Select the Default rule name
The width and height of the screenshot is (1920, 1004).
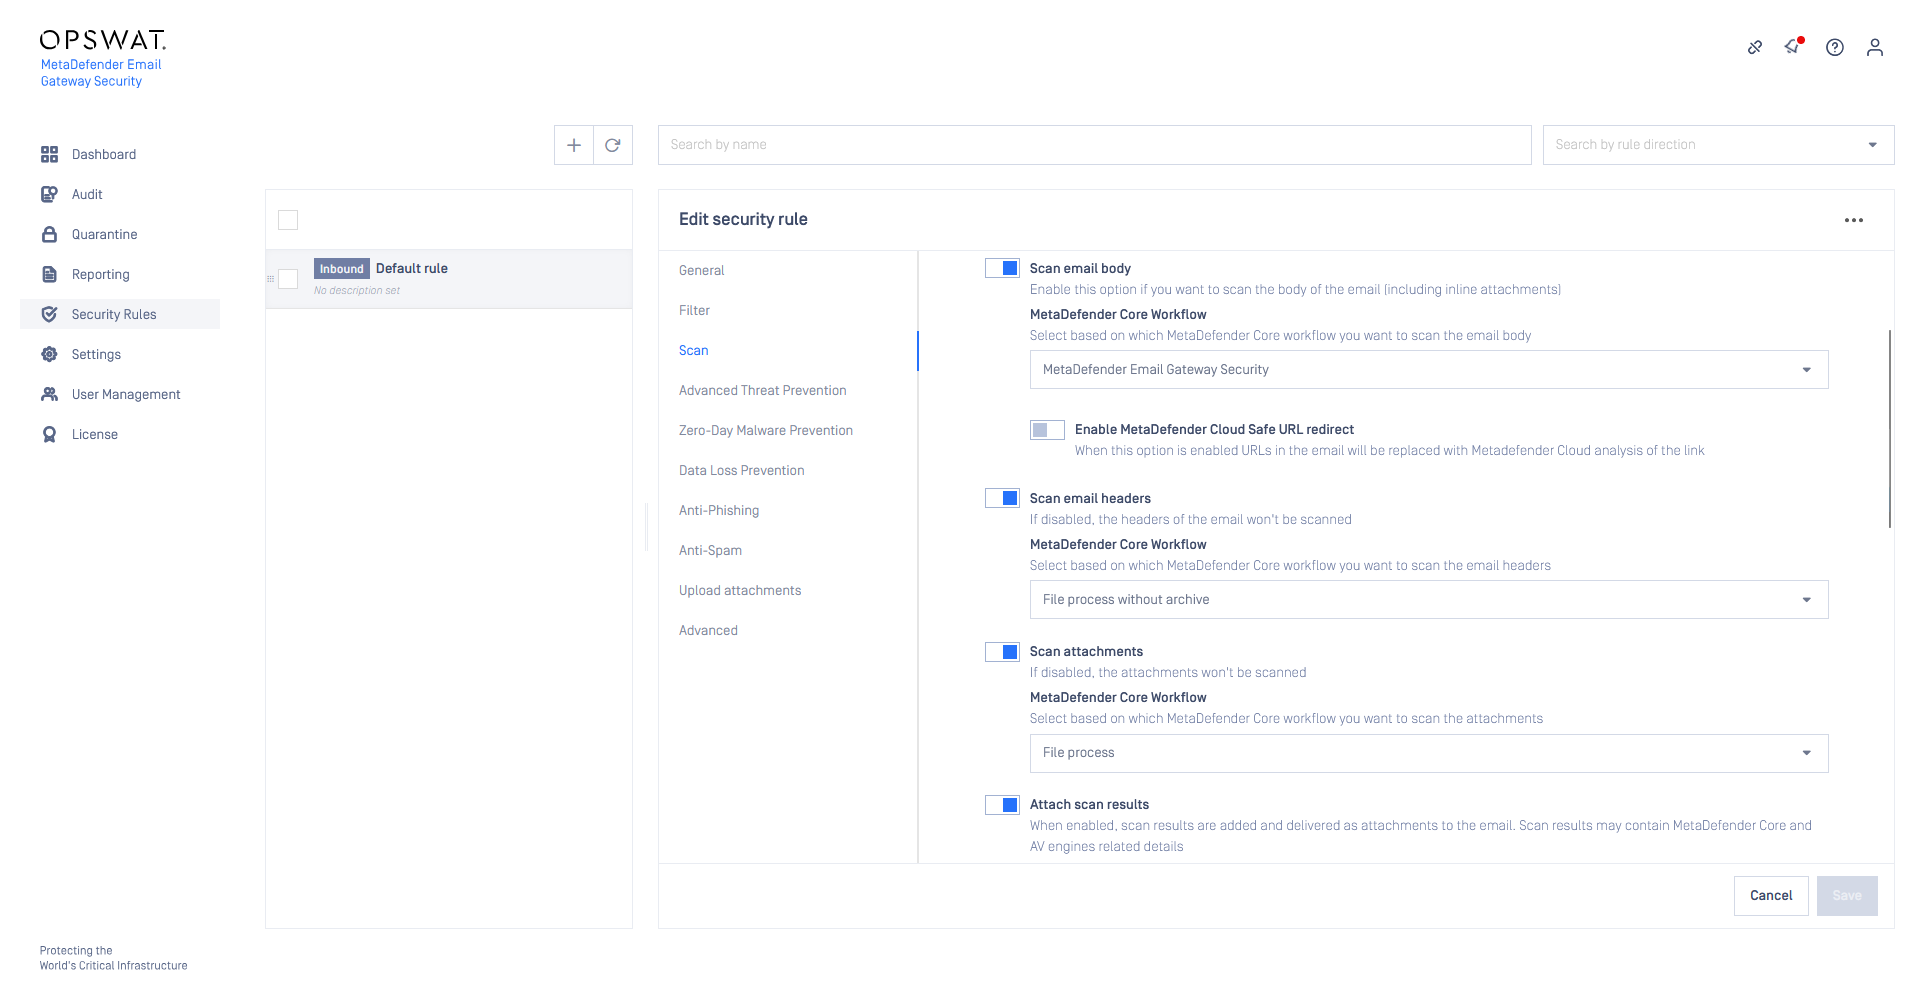click(412, 268)
